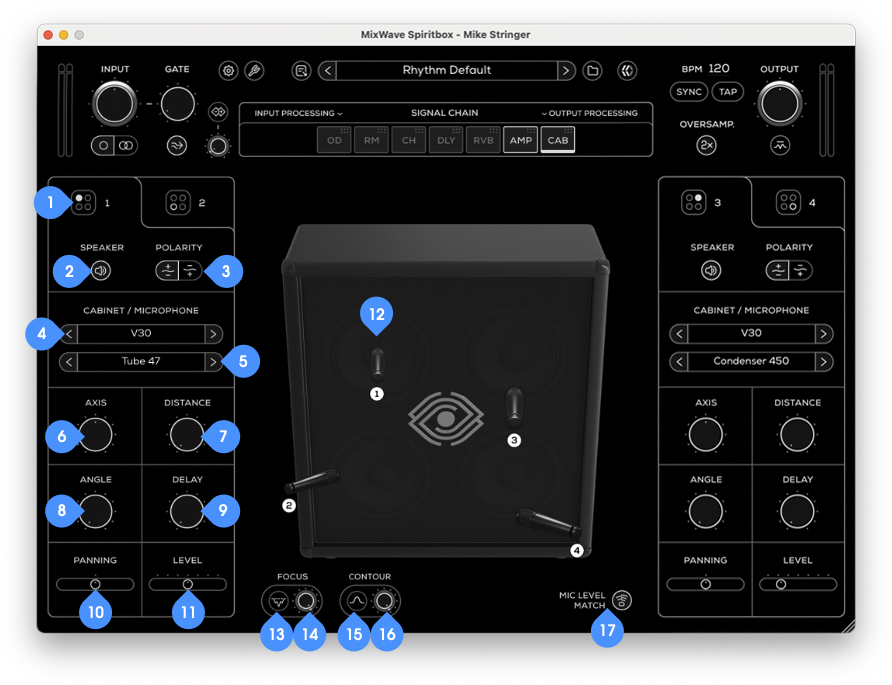Image resolution: width=892 pixels, height=685 pixels.
Task: Go to next preset arrow
Action: (x=566, y=71)
